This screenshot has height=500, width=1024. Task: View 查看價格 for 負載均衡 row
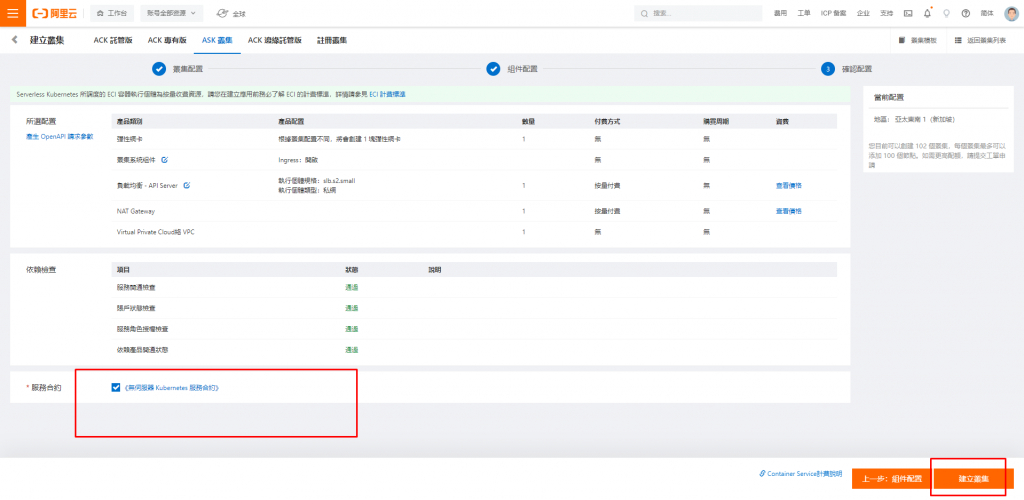click(x=789, y=185)
